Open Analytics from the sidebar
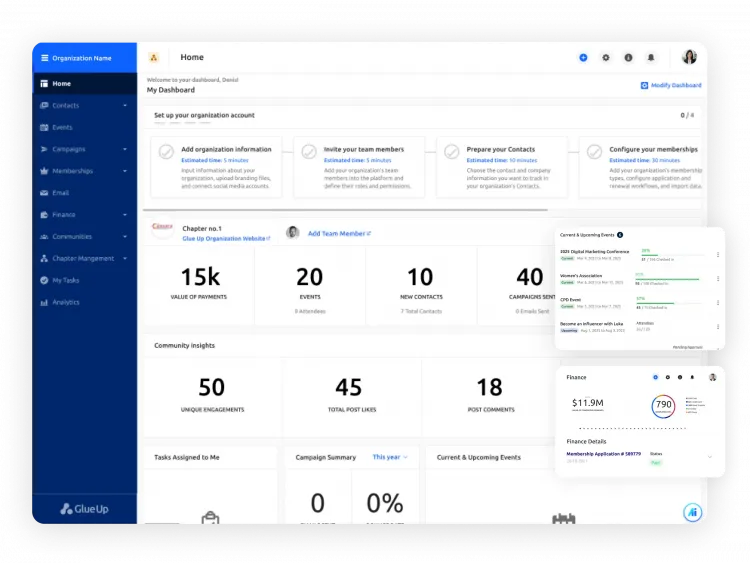 pyautogui.click(x=65, y=302)
